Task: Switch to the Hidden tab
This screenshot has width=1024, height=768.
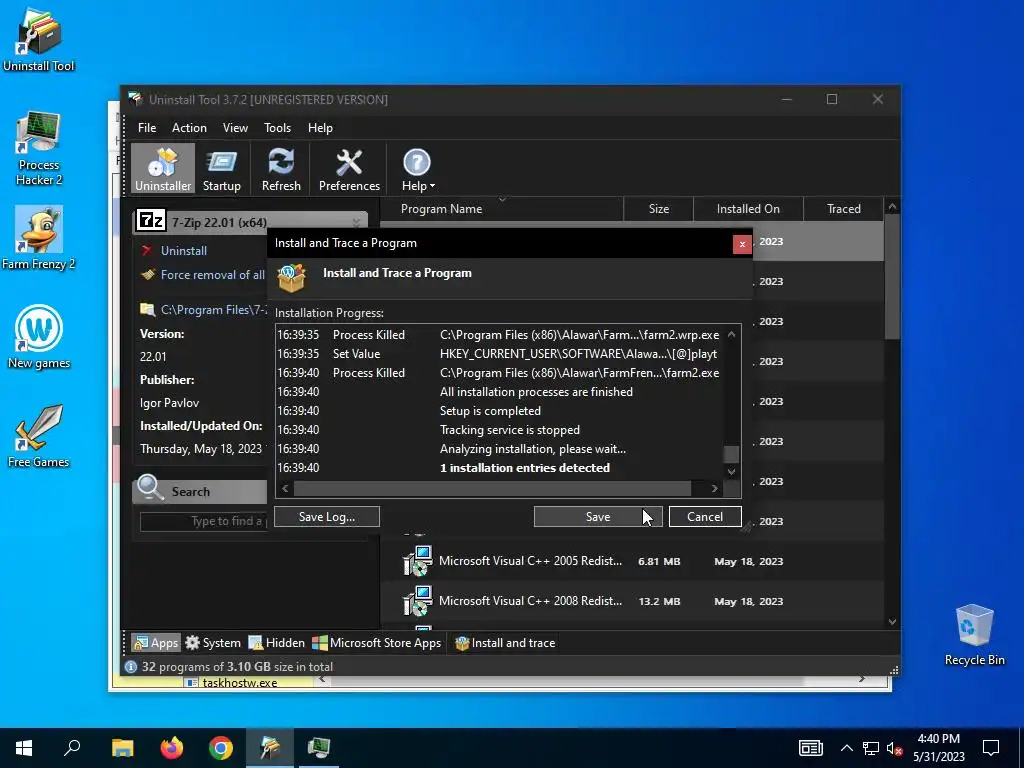Action: coord(276,643)
